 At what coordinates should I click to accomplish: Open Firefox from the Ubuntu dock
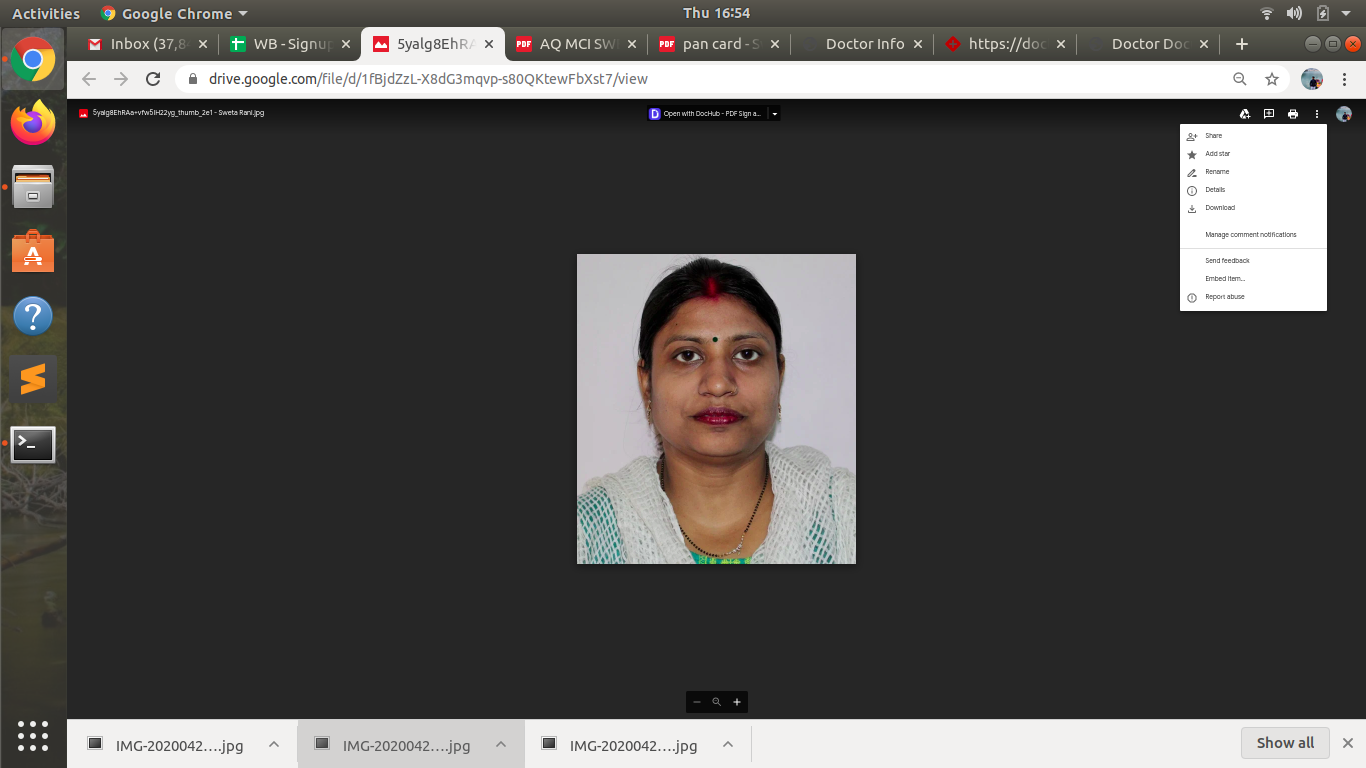pos(33,124)
